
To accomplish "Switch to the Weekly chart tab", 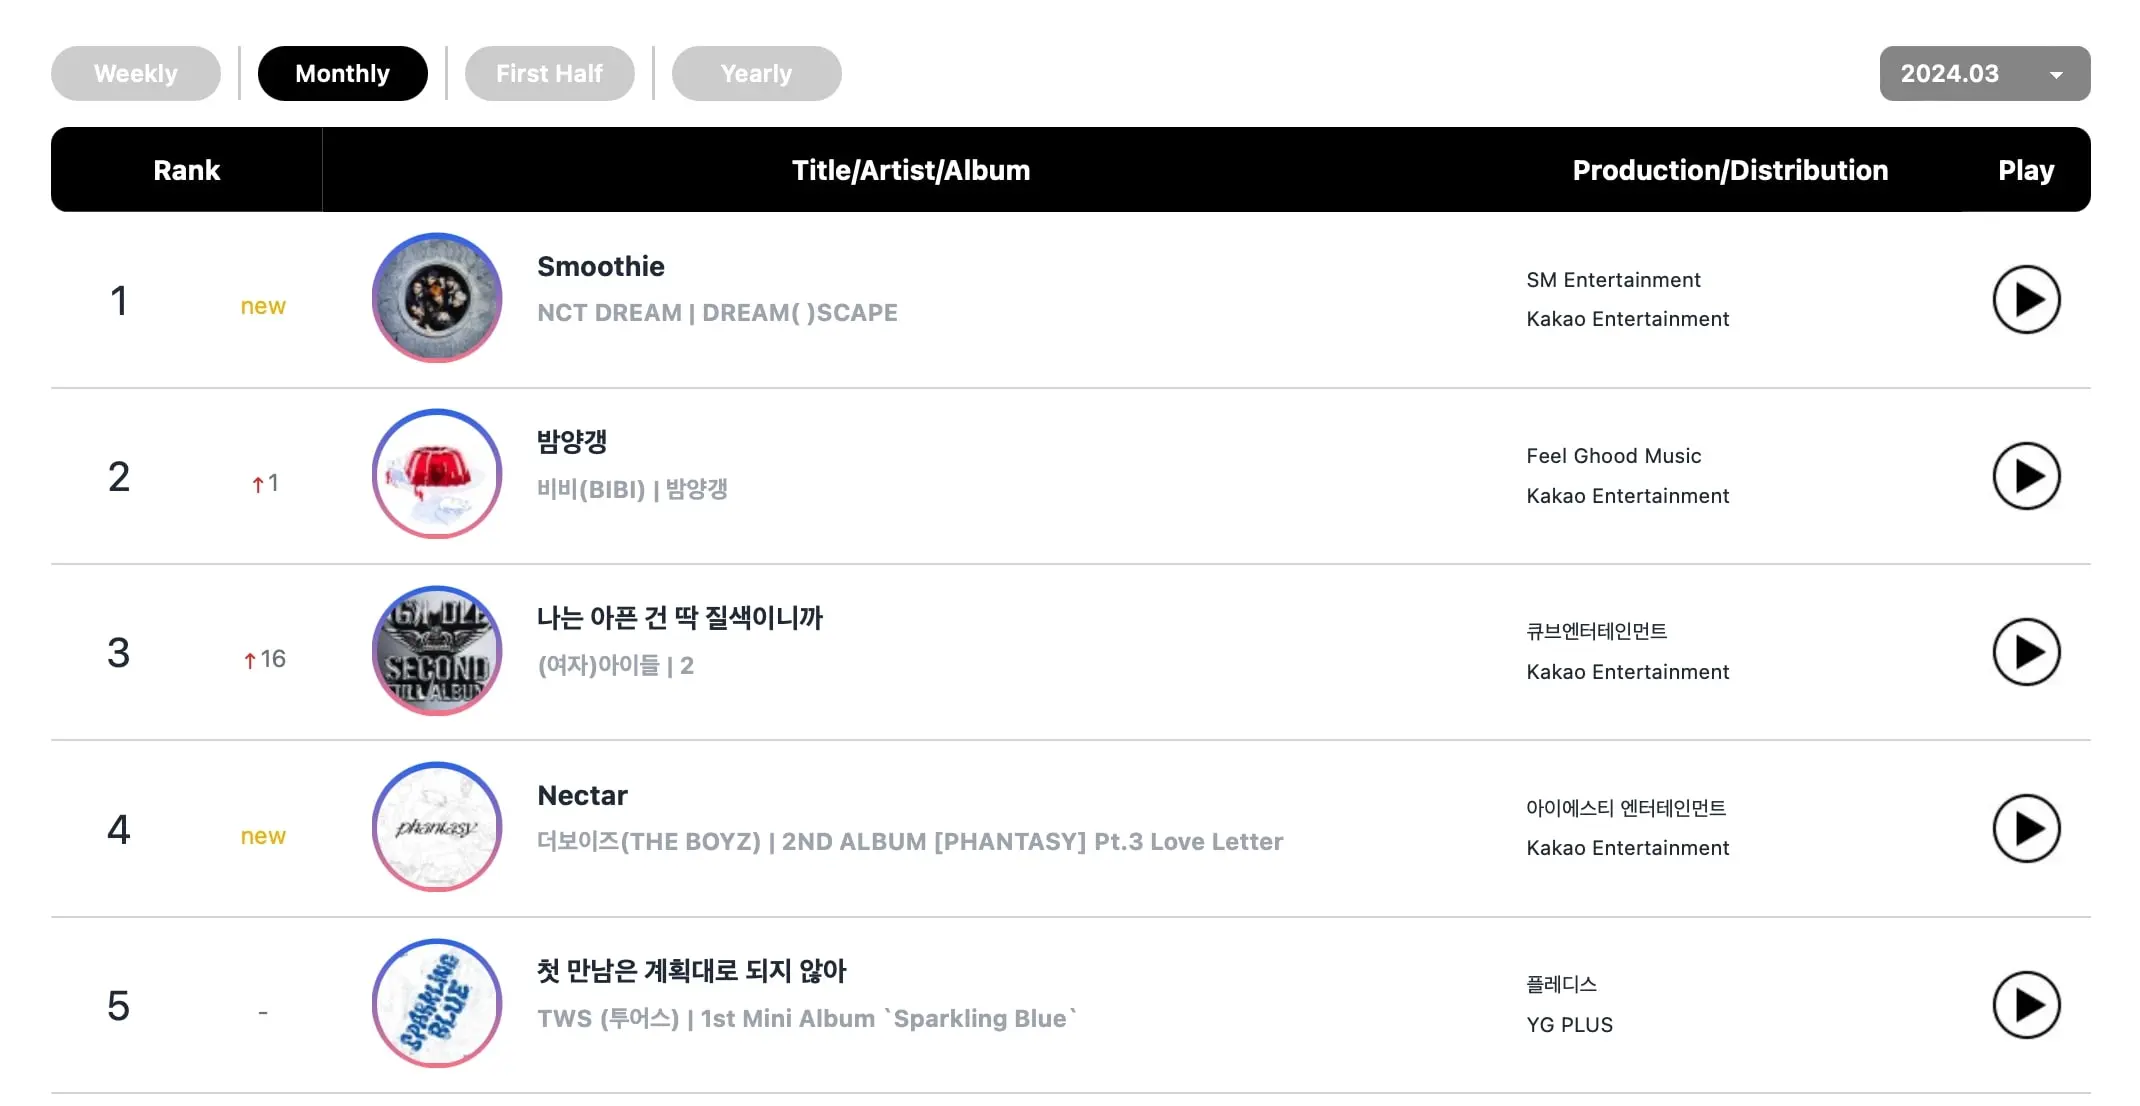I will pos(136,73).
